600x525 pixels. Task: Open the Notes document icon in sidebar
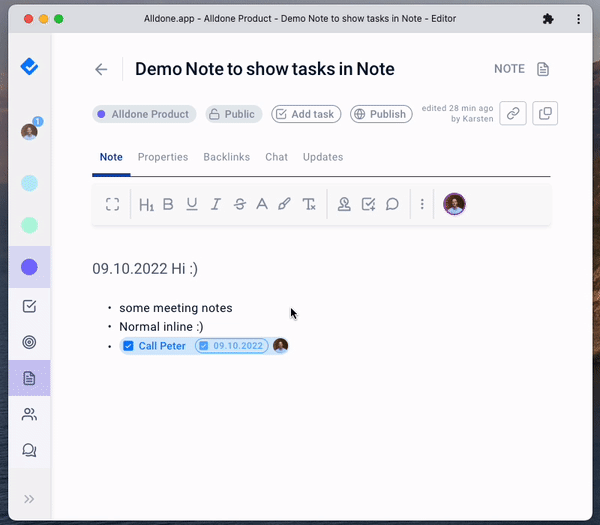pyautogui.click(x=29, y=378)
